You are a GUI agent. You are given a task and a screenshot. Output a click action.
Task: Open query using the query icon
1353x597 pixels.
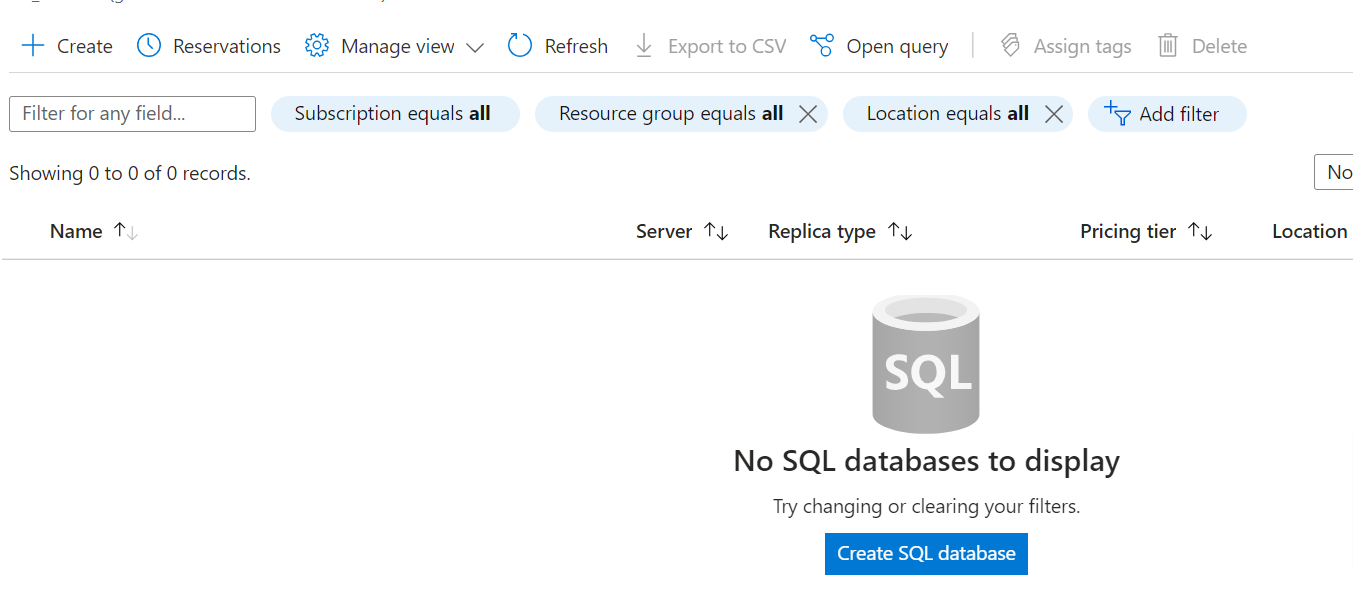click(821, 45)
